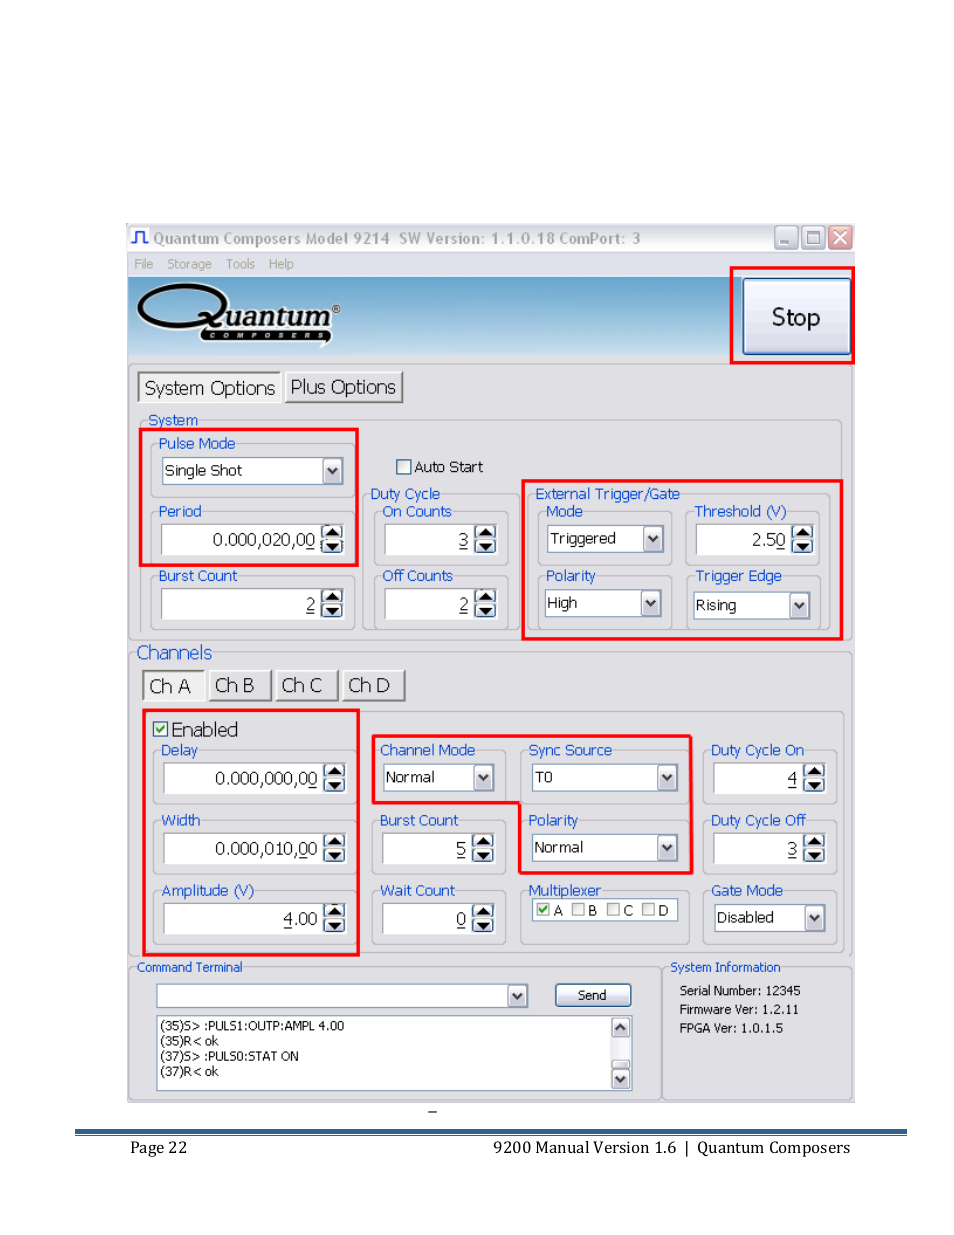
Task: Open the Channel Mode dropdown
Action: pyautogui.click(x=483, y=778)
